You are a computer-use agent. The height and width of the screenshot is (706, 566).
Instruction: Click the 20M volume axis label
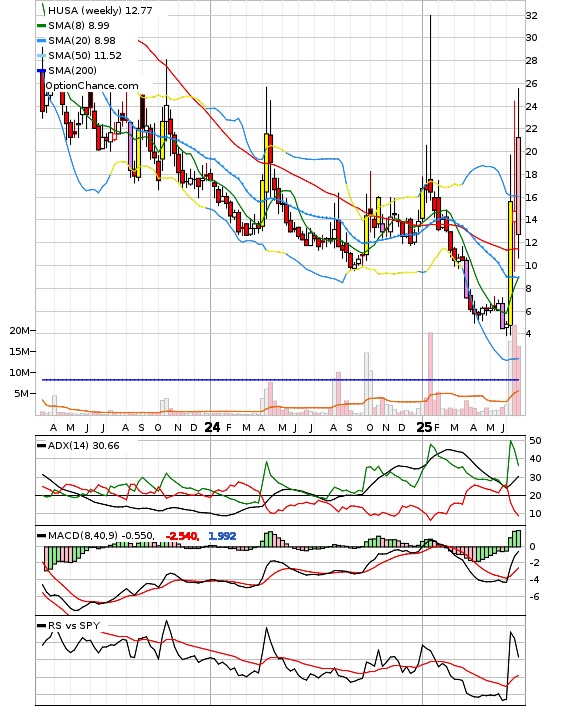tap(19, 330)
